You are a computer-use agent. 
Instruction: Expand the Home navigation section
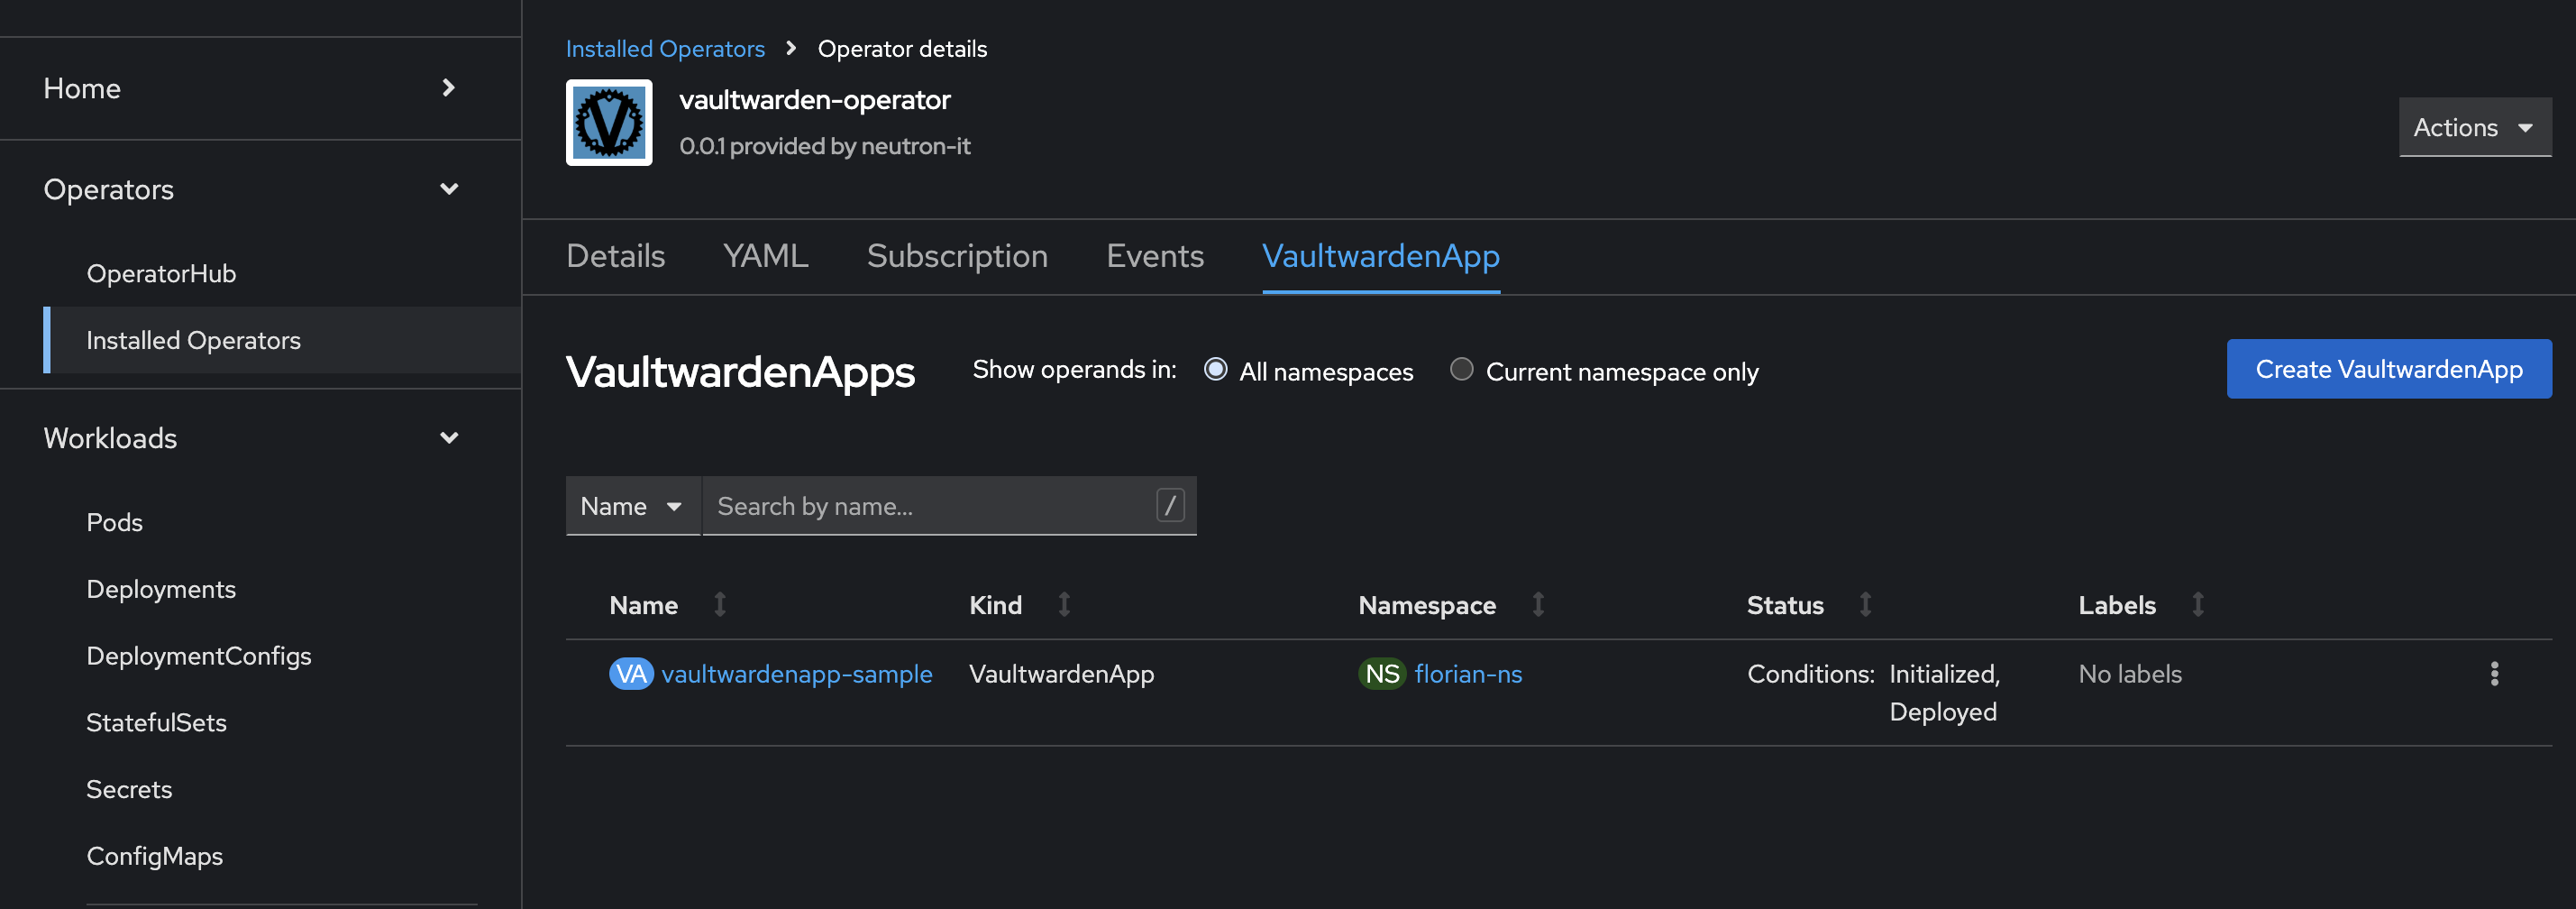click(260, 88)
